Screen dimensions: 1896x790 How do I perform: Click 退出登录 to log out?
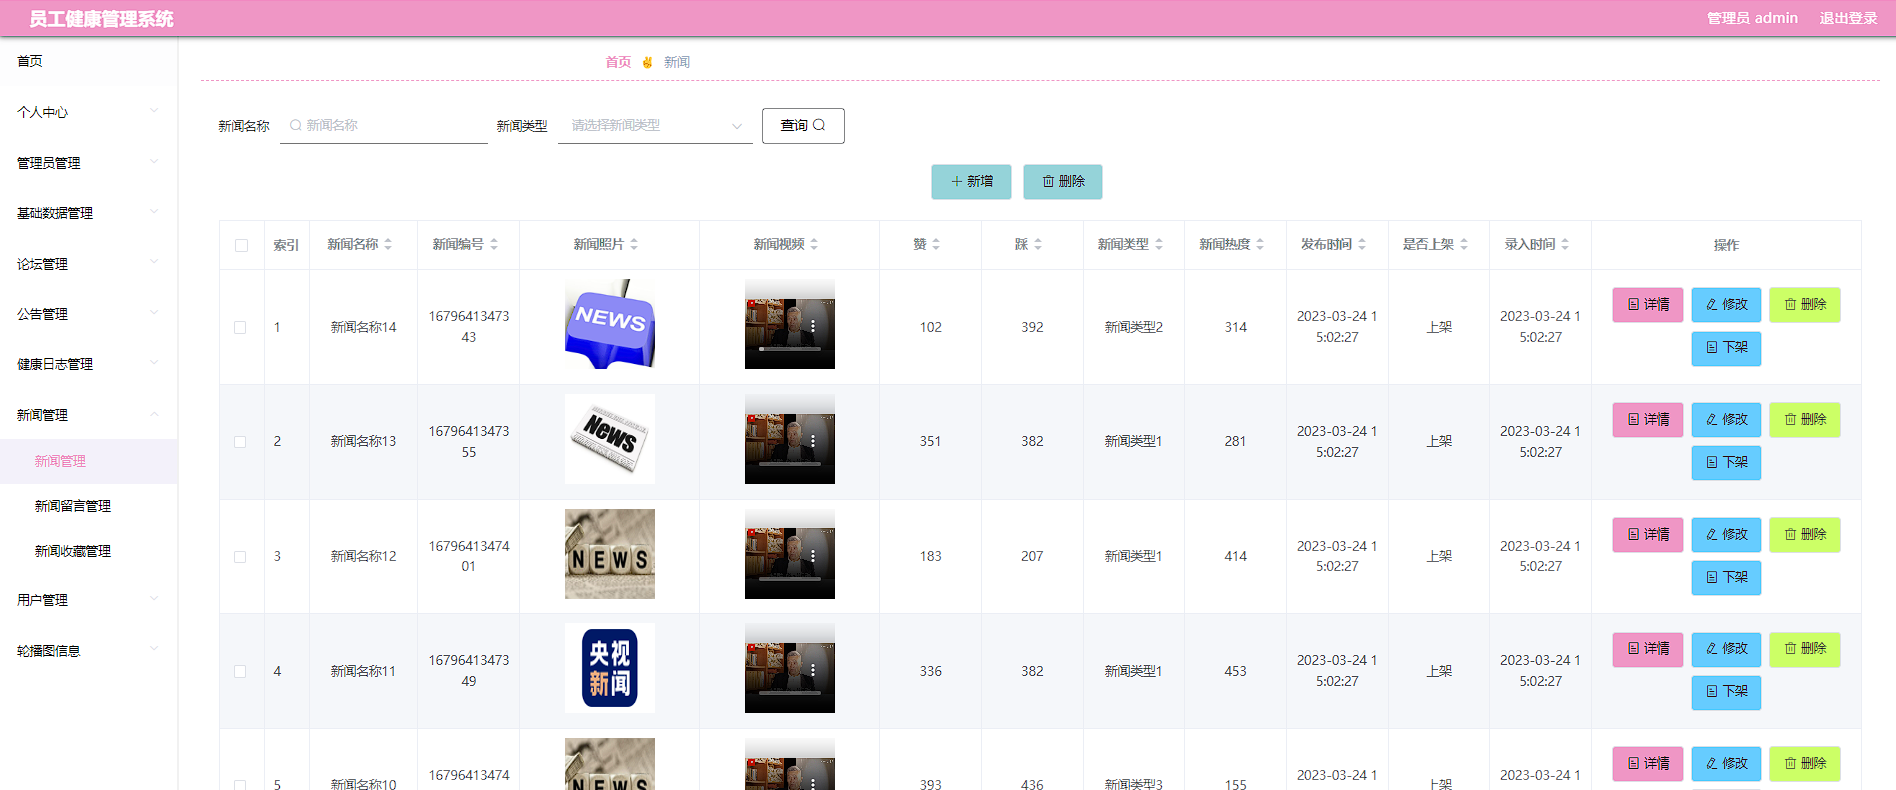click(x=1848, y=18)
